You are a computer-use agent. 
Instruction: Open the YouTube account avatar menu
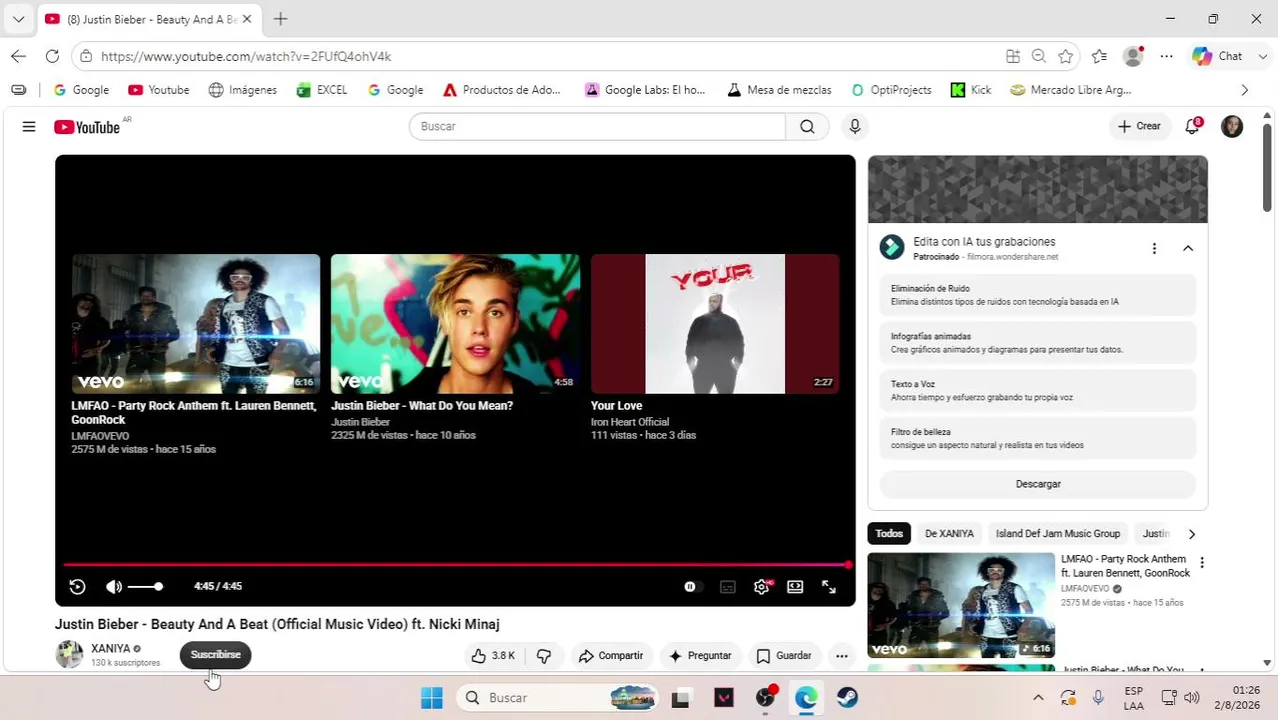1232,127
